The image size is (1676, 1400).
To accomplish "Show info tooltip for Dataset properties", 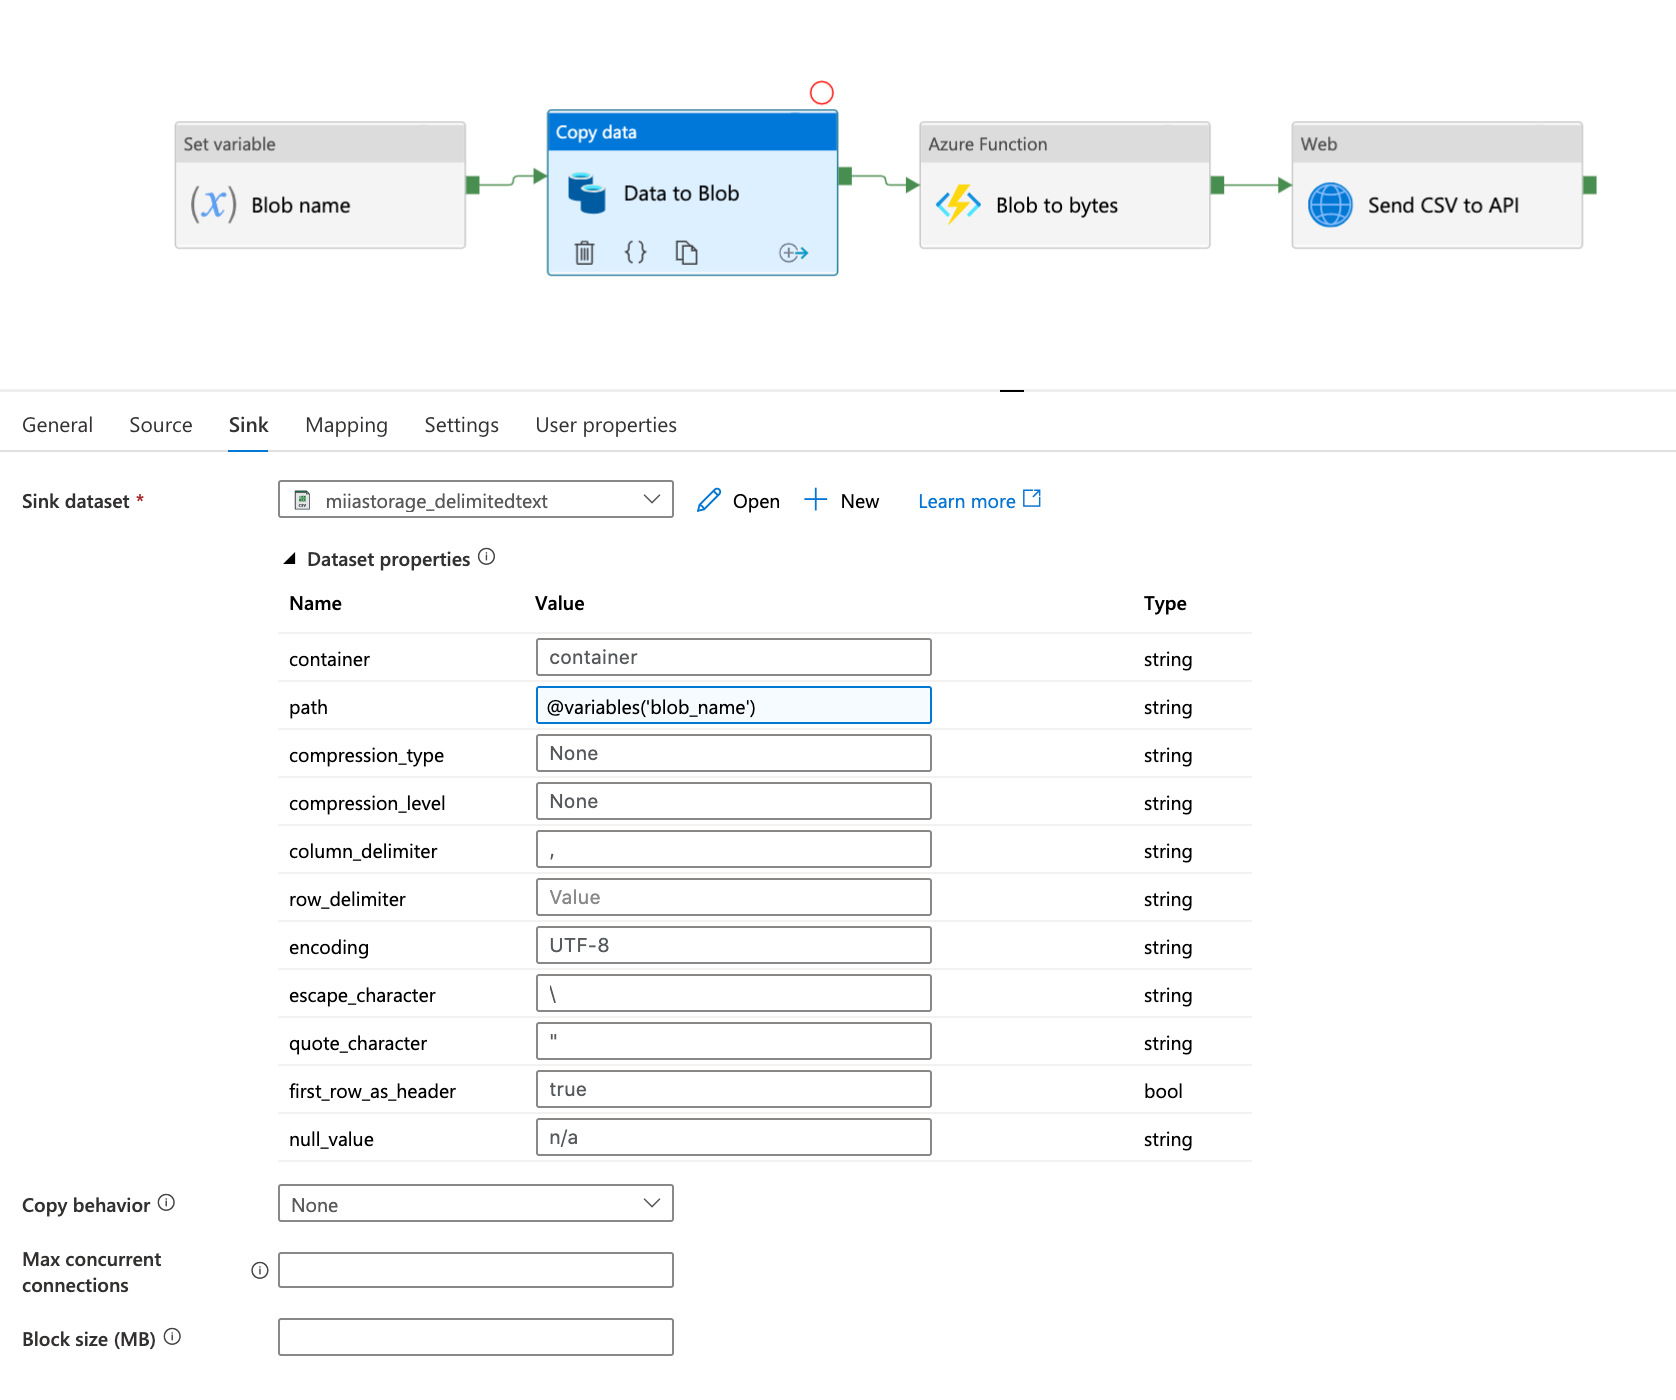I will [487, 557].
